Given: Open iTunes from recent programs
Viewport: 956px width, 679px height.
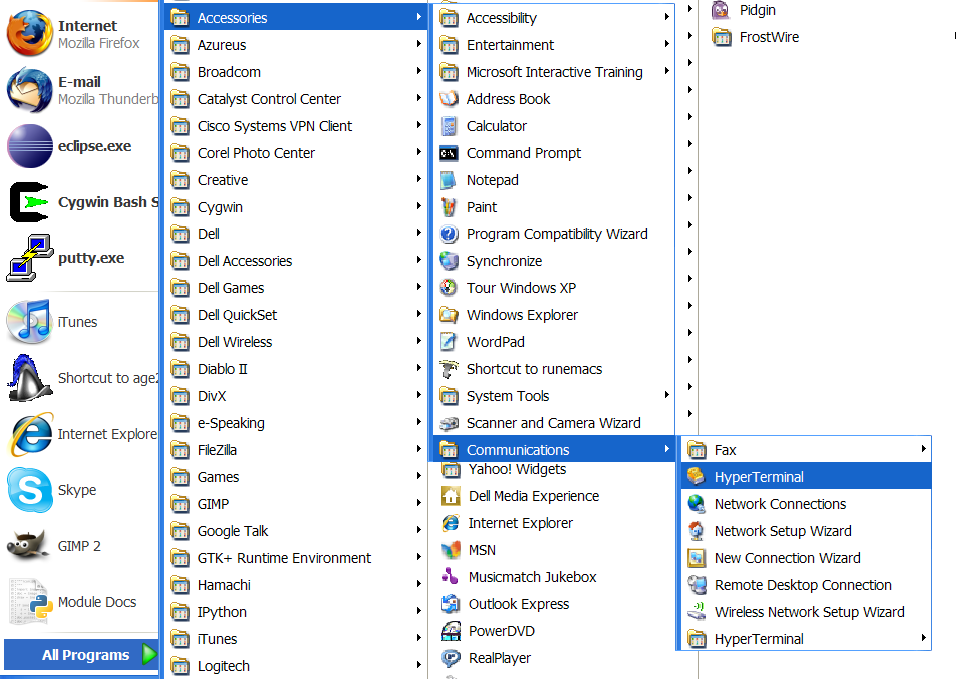Looking at the screenshot, I should (29, 321).
